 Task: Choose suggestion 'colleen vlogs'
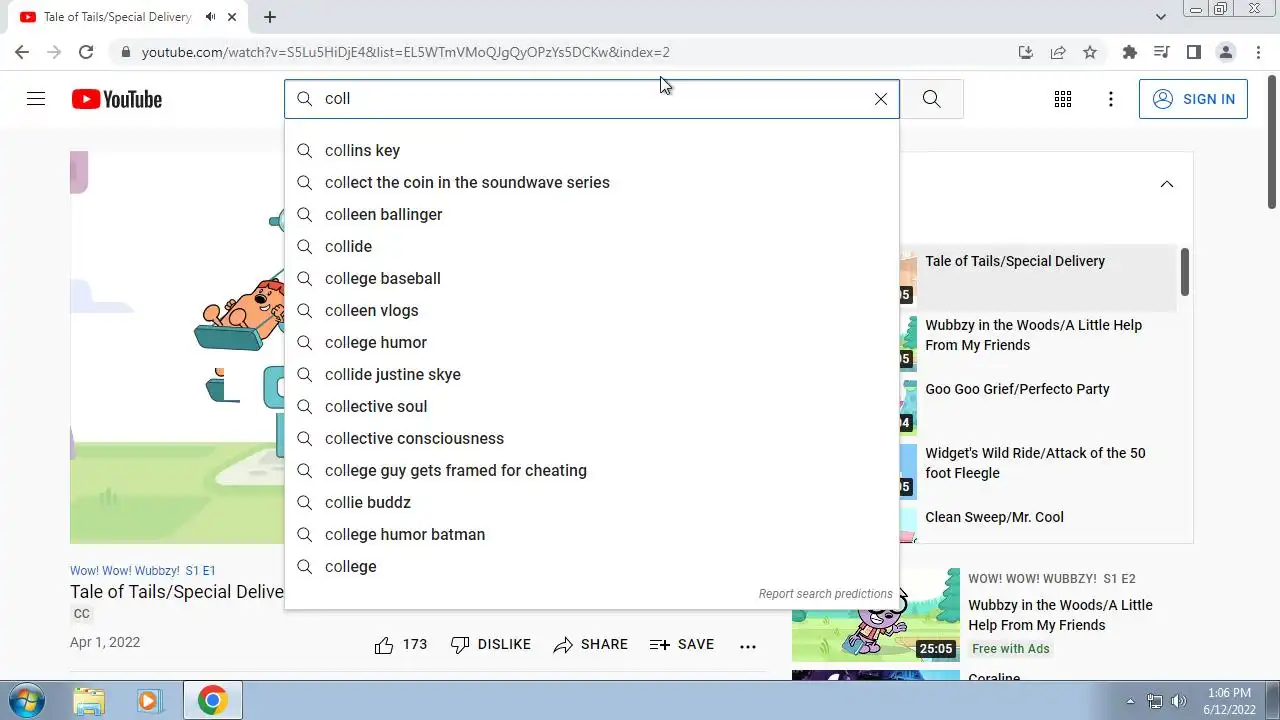click(x=592, y=310)
